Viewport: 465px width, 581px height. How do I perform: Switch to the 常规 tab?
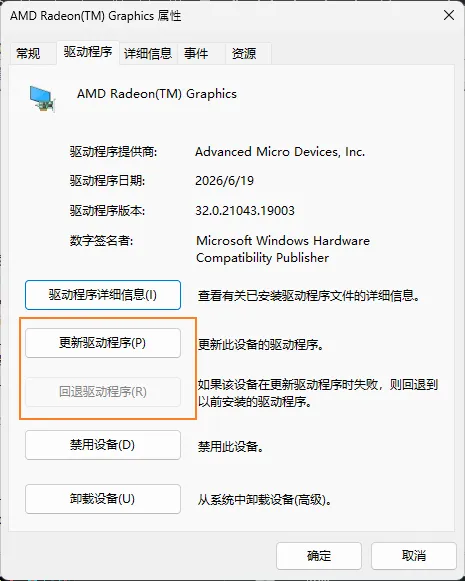(x=28, y=54)
